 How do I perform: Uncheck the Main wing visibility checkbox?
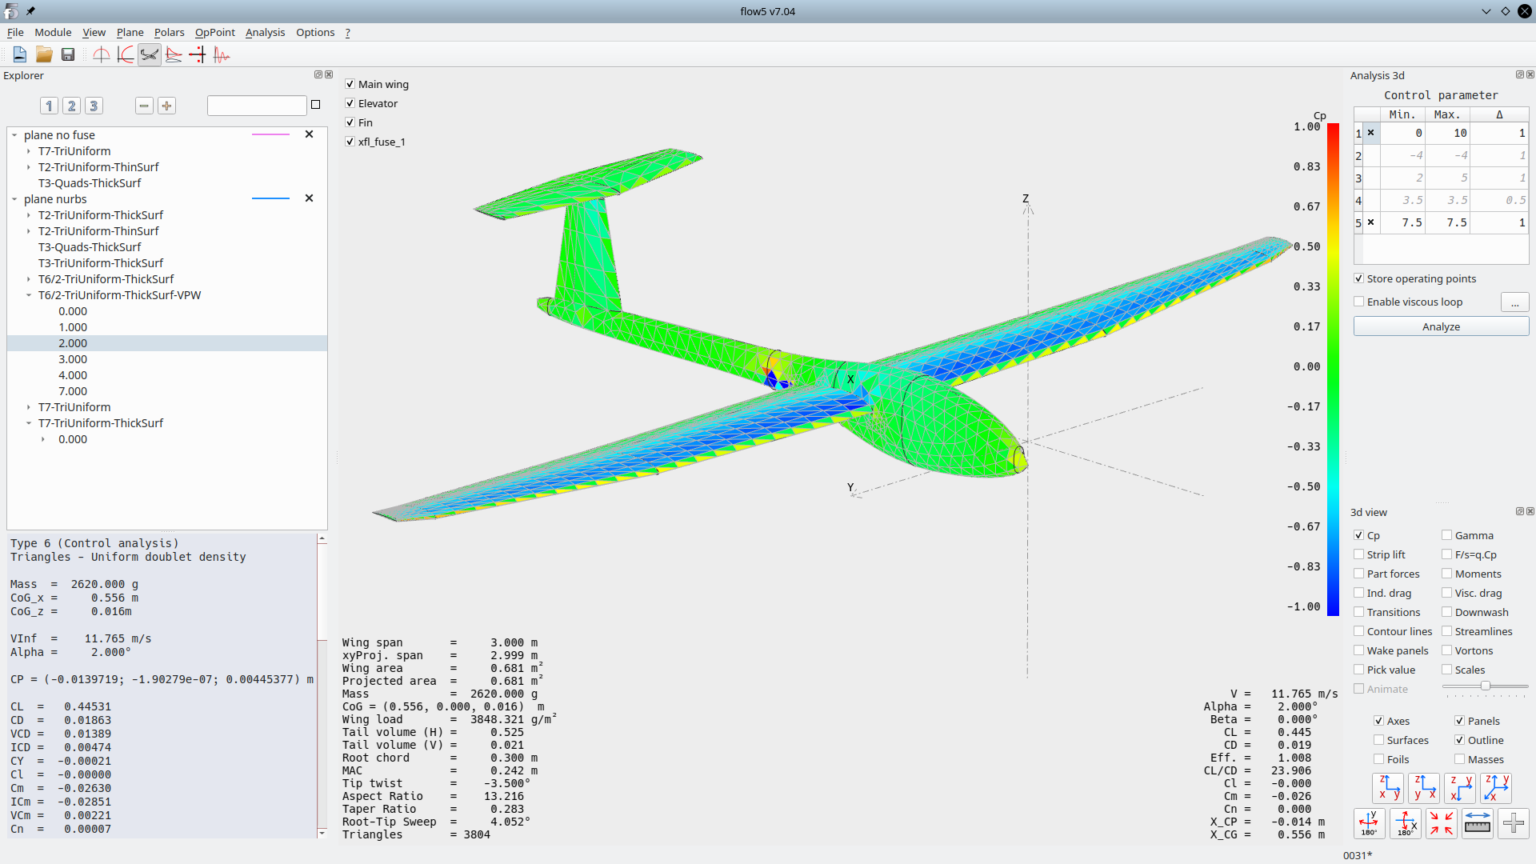coord(350,84)
